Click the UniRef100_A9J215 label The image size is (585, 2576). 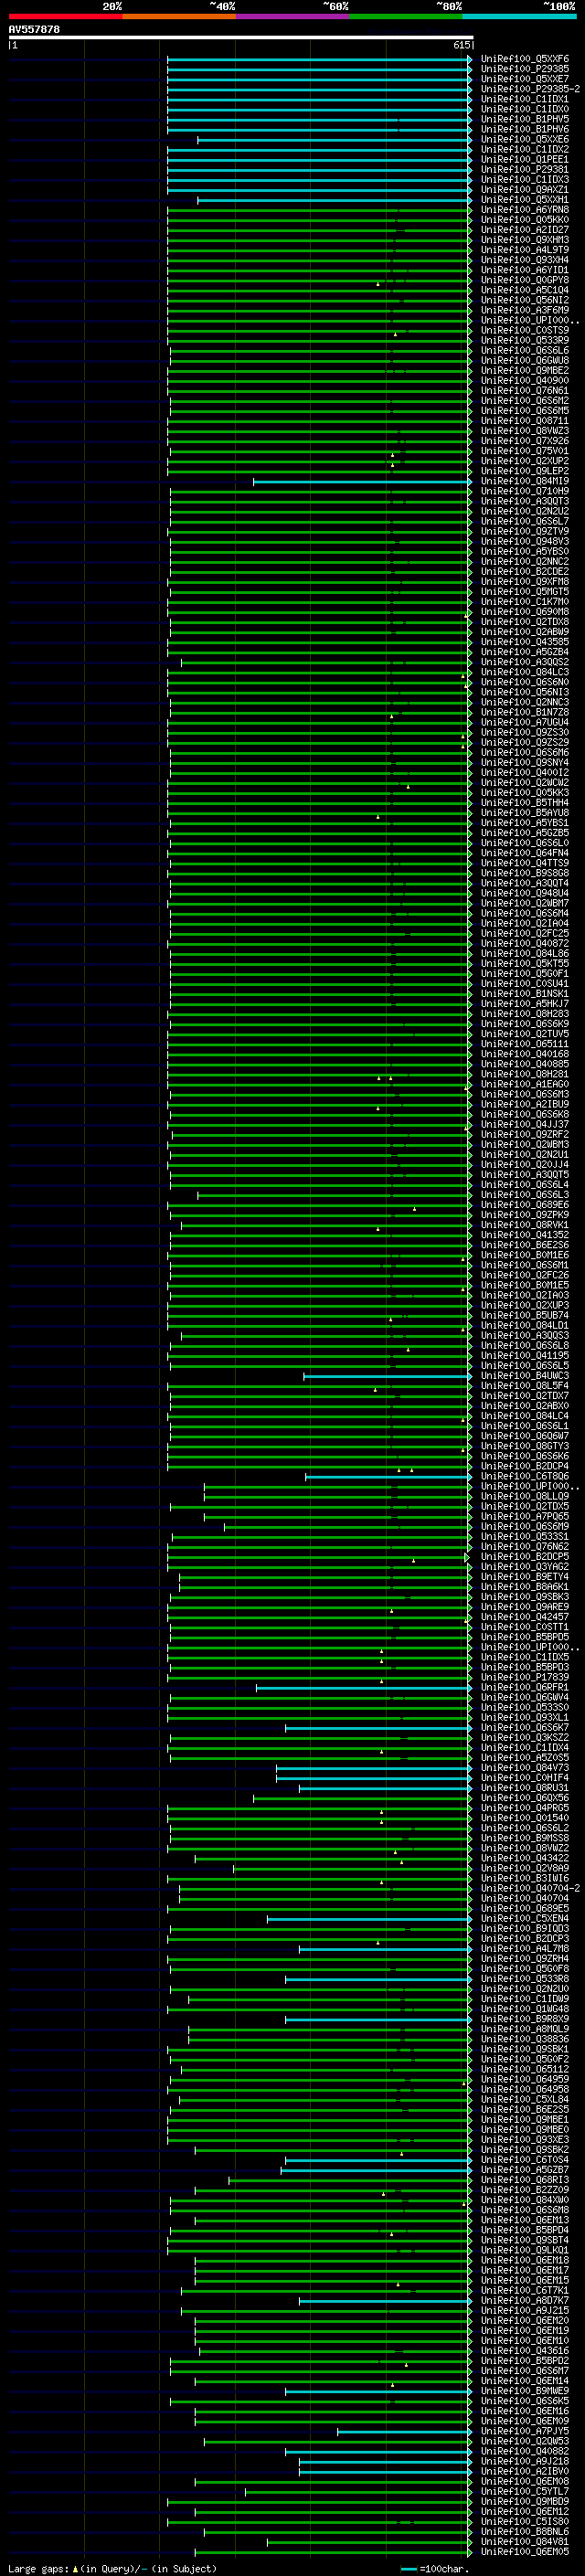pyautogui.click(x=525, y=2311)
